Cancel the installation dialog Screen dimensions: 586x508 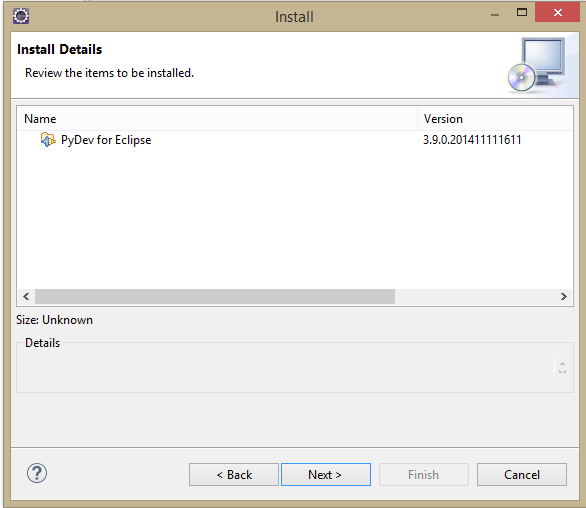point(522,475)
